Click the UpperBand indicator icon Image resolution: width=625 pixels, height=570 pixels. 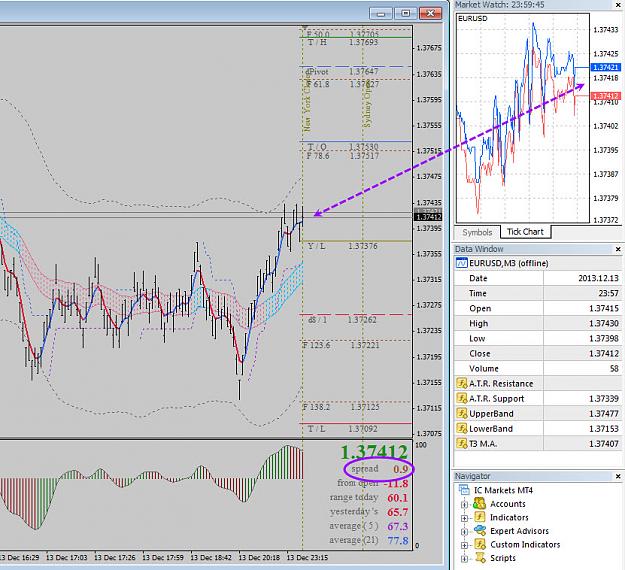(462, 413)
